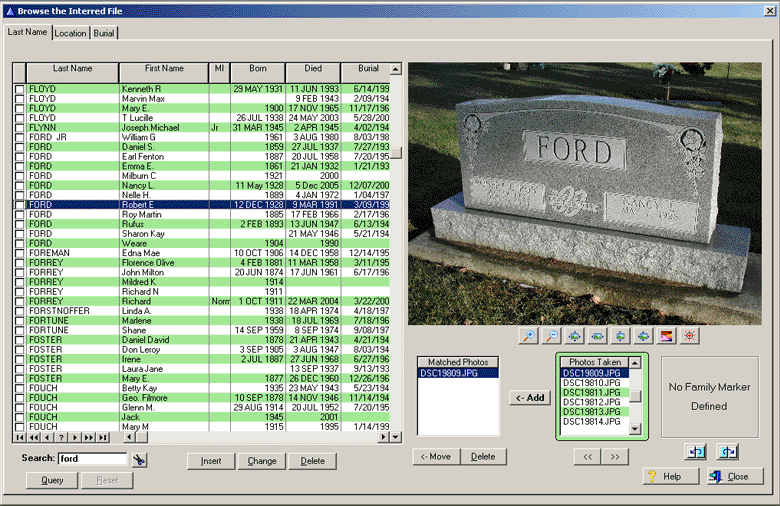Click the zoom in magnifier icon
This screenshot has height=506, width=780.
(x=527, y=337)
